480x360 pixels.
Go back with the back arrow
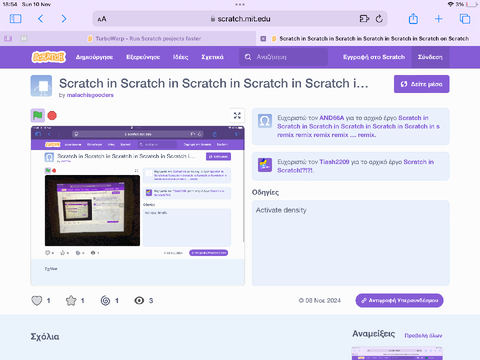[41, 19]
